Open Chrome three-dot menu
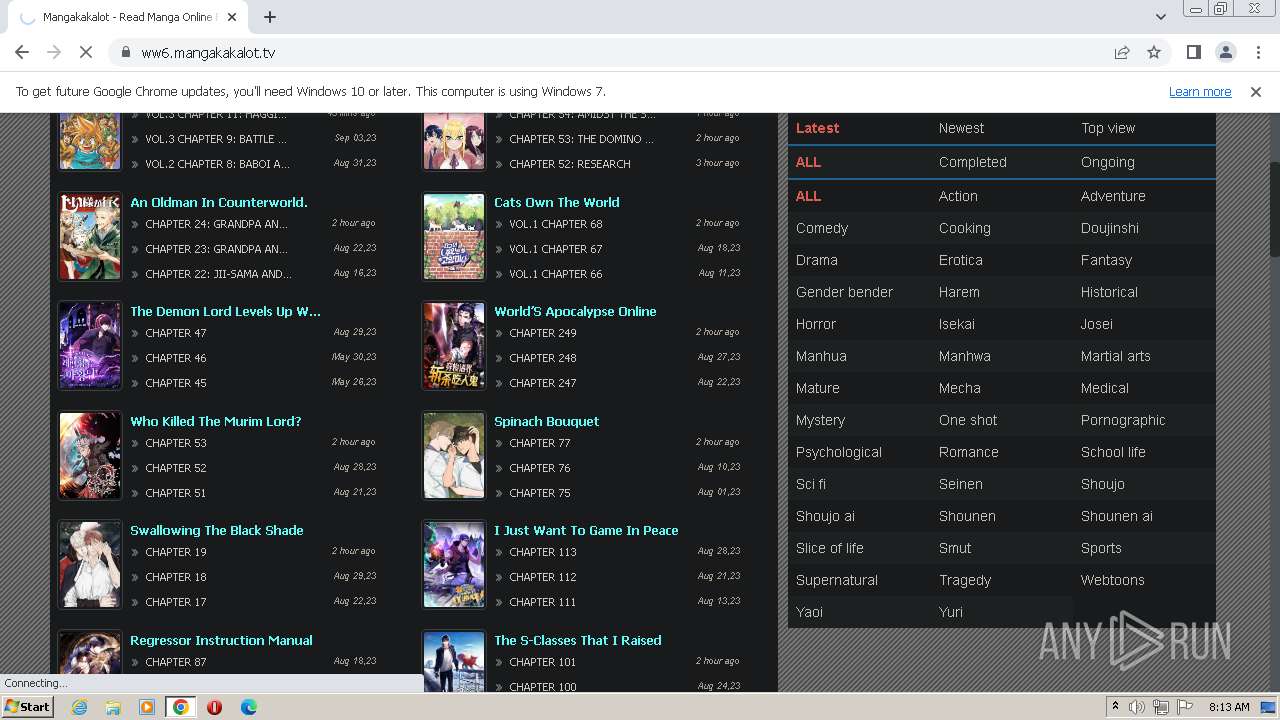The width and height of the screenshot is (1280, 720). click(1257, 52)
